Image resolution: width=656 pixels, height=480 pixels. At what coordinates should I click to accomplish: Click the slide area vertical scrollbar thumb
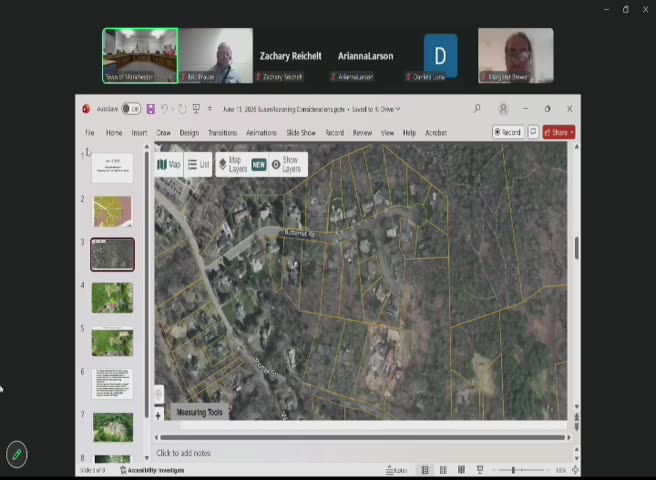(577, 248)
